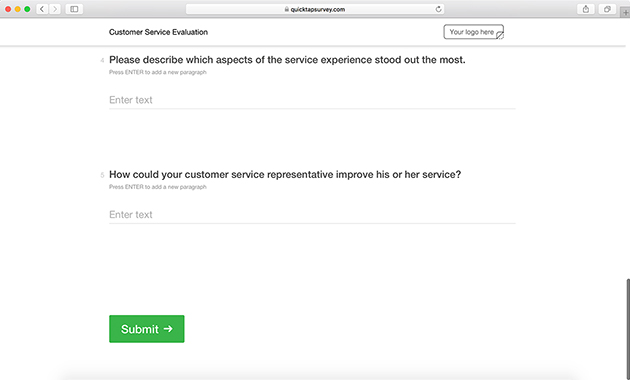Click the pencil edit icon on the logo box

tap(499, 35)
